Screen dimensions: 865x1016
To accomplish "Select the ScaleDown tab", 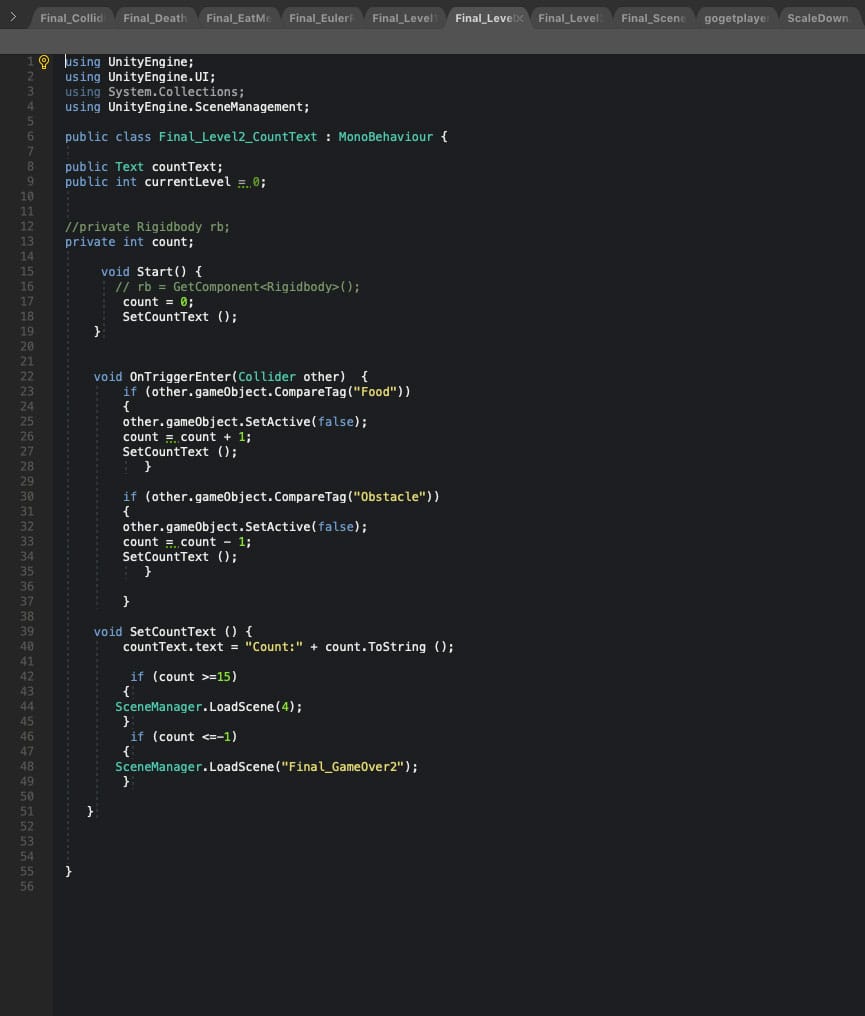I will (818, 18).
